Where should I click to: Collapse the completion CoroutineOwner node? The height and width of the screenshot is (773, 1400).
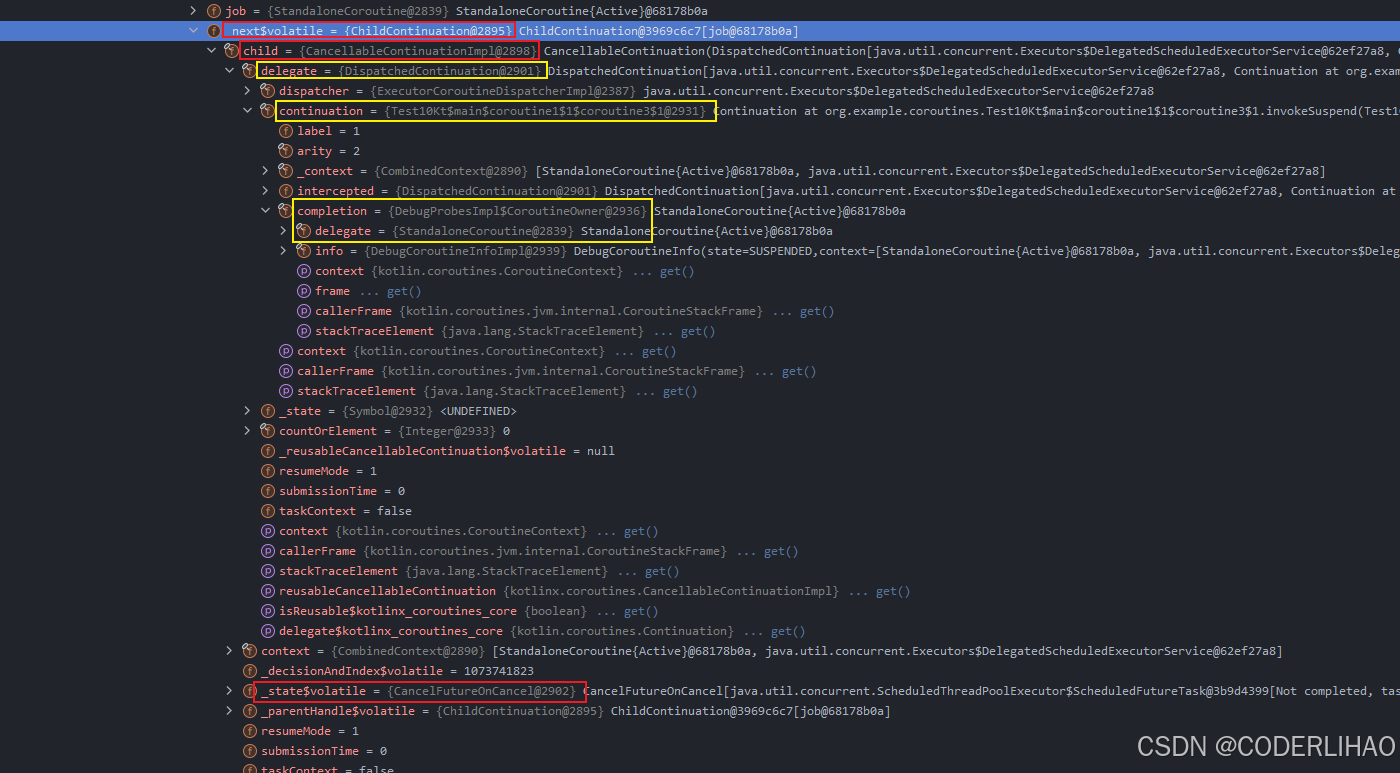pos(266,211)
